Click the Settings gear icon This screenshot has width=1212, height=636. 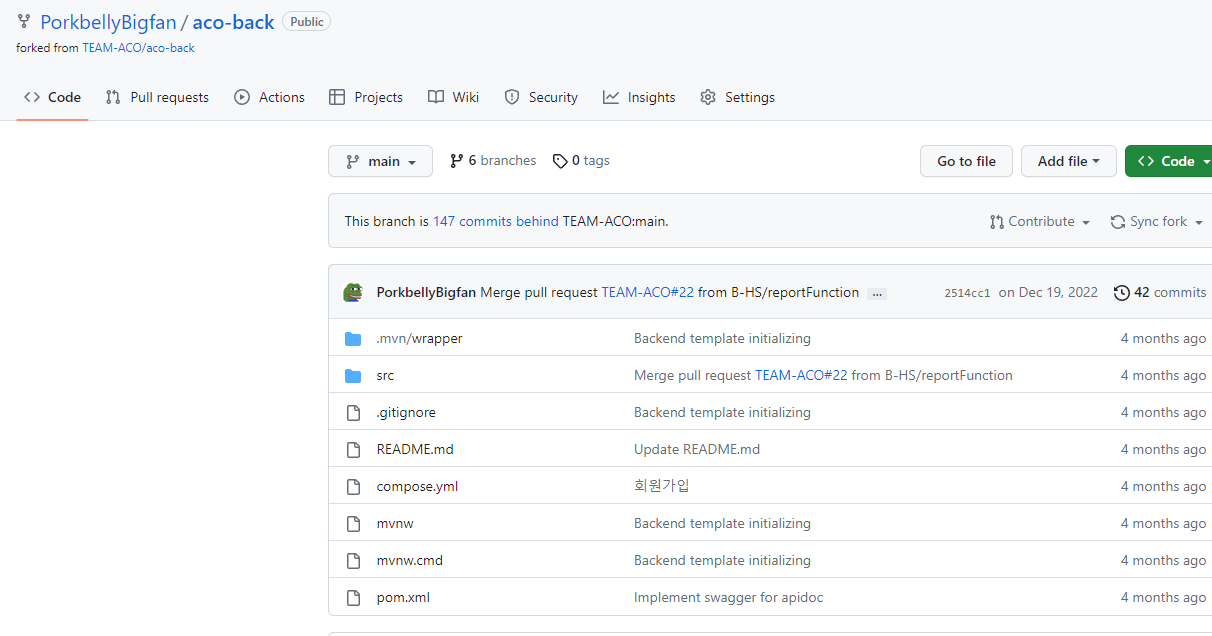pyautogui.click(x=708, y=97)
